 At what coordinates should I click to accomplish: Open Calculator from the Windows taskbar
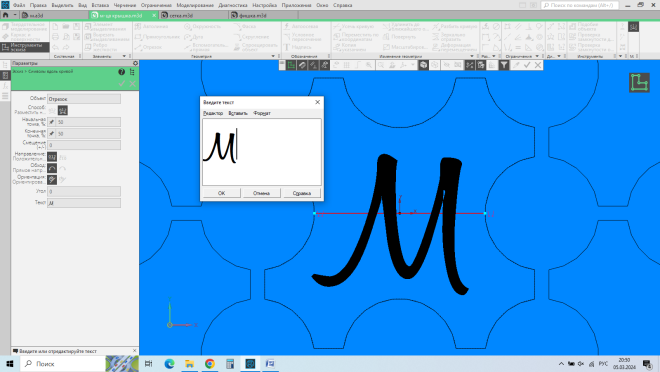pyautogui.click(x=230, y=364)
